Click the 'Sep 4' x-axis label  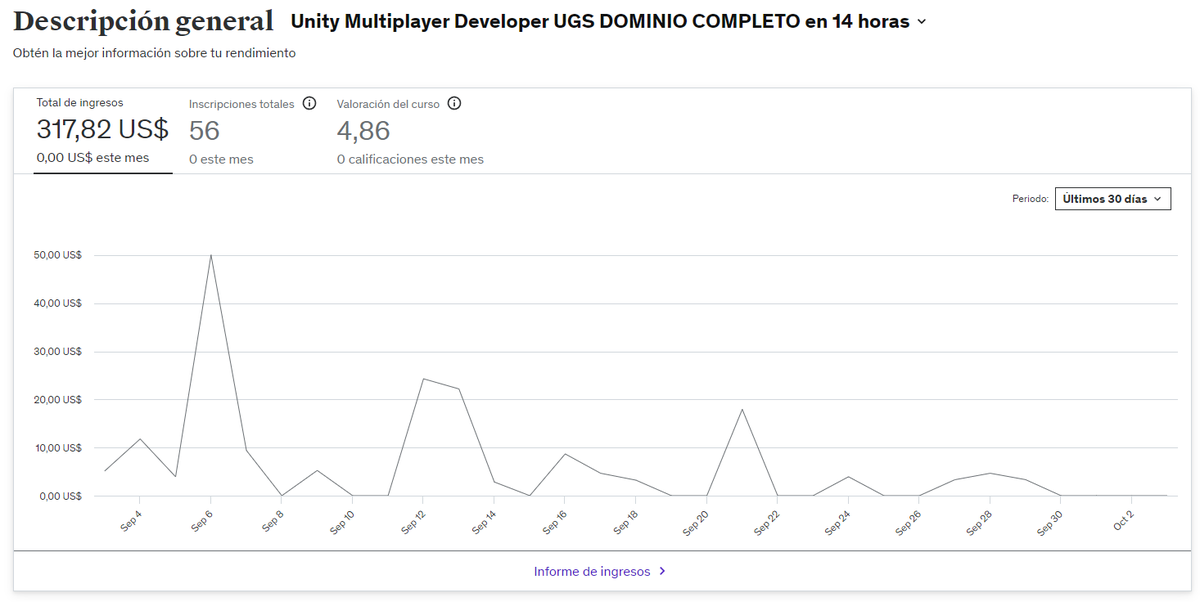[x=133, y=521]
